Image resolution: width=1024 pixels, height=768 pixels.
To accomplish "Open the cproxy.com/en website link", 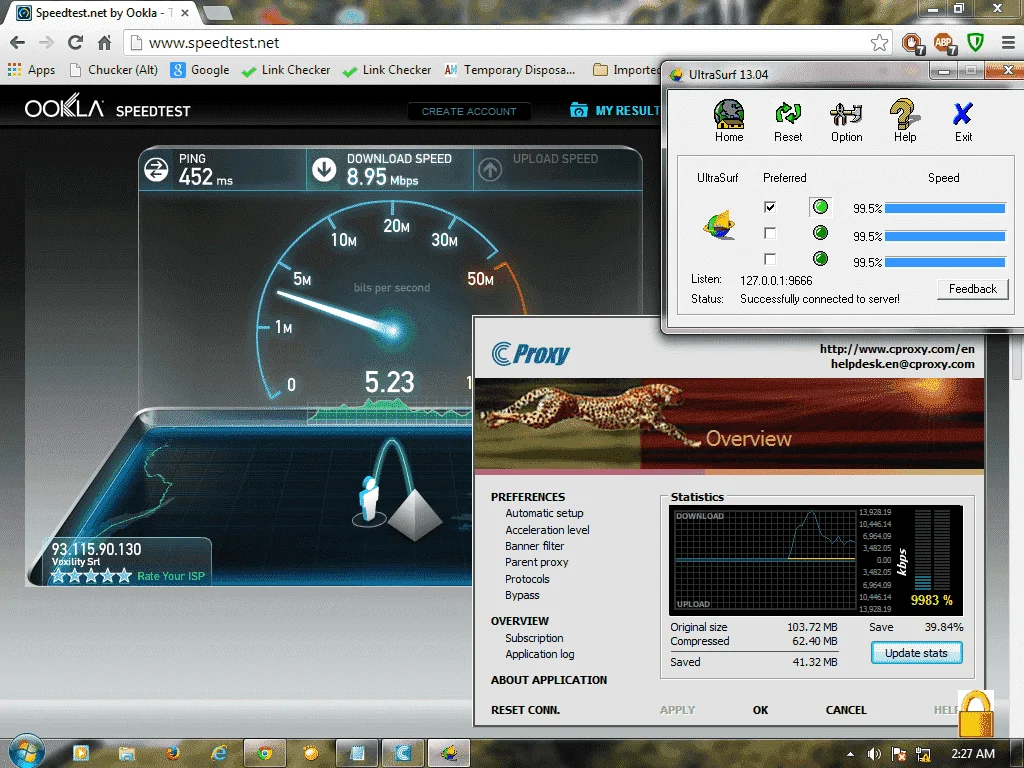I will point(897,349).
